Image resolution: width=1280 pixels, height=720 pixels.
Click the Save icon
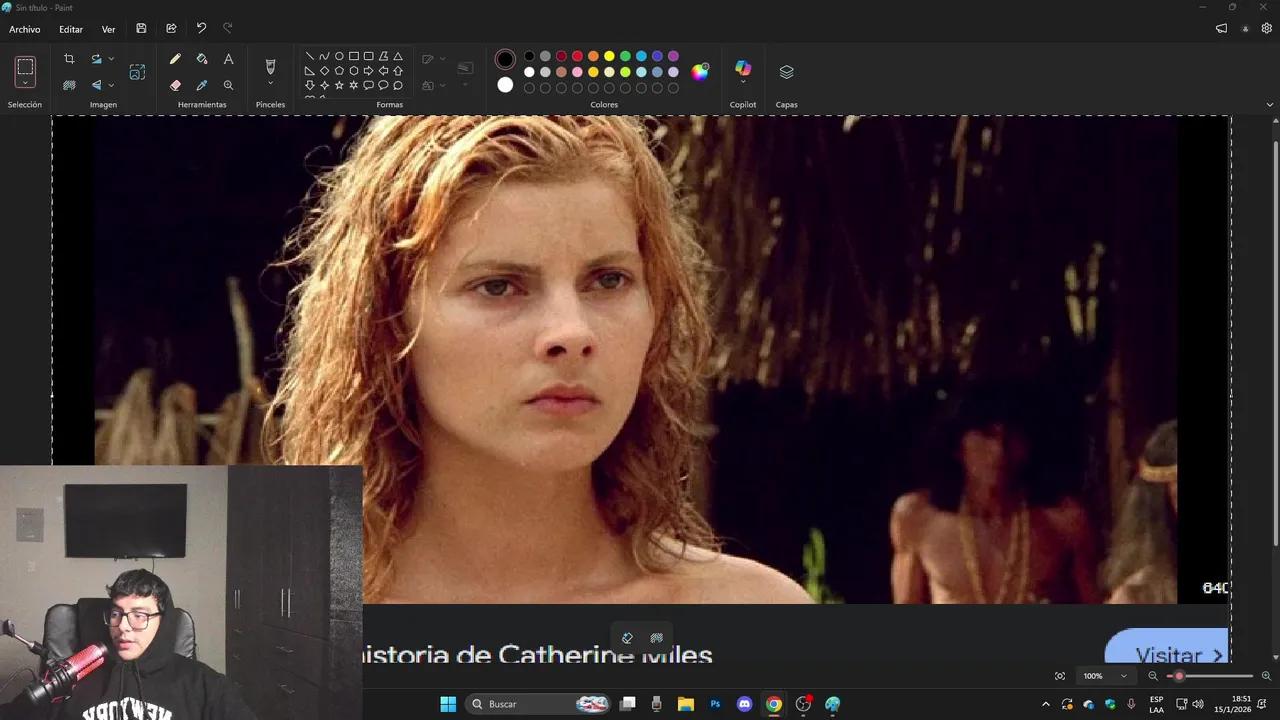141,29
